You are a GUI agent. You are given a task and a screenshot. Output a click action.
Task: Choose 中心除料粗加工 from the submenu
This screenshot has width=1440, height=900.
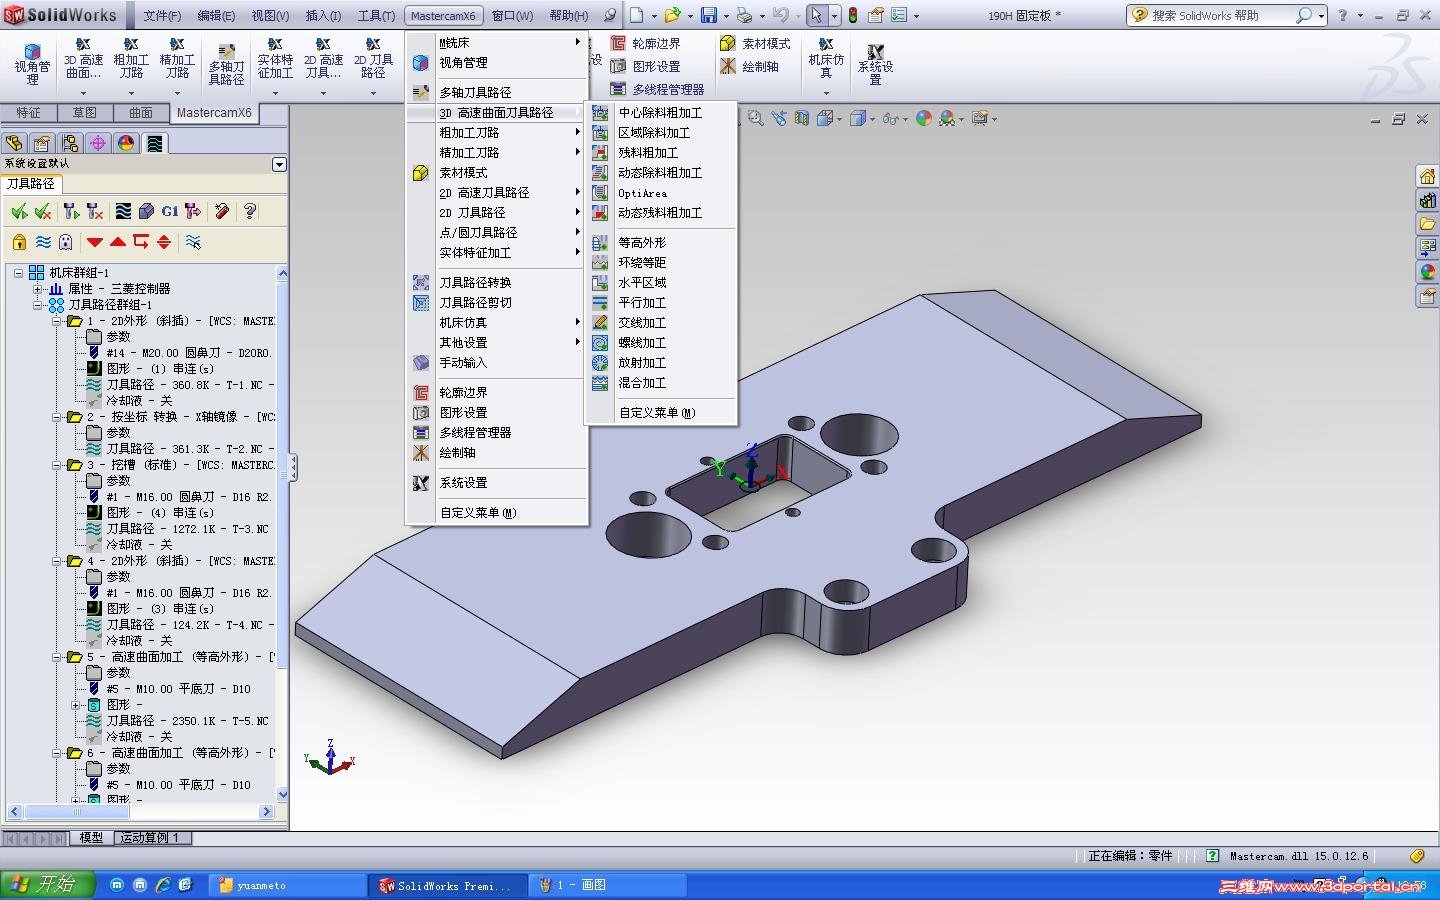pos(661,113)
